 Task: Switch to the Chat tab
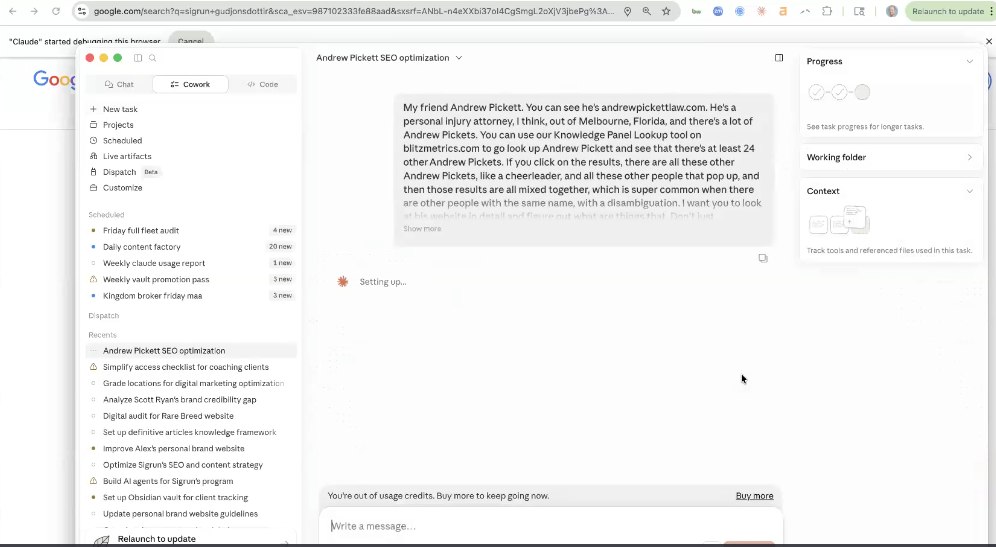point(119,84)
